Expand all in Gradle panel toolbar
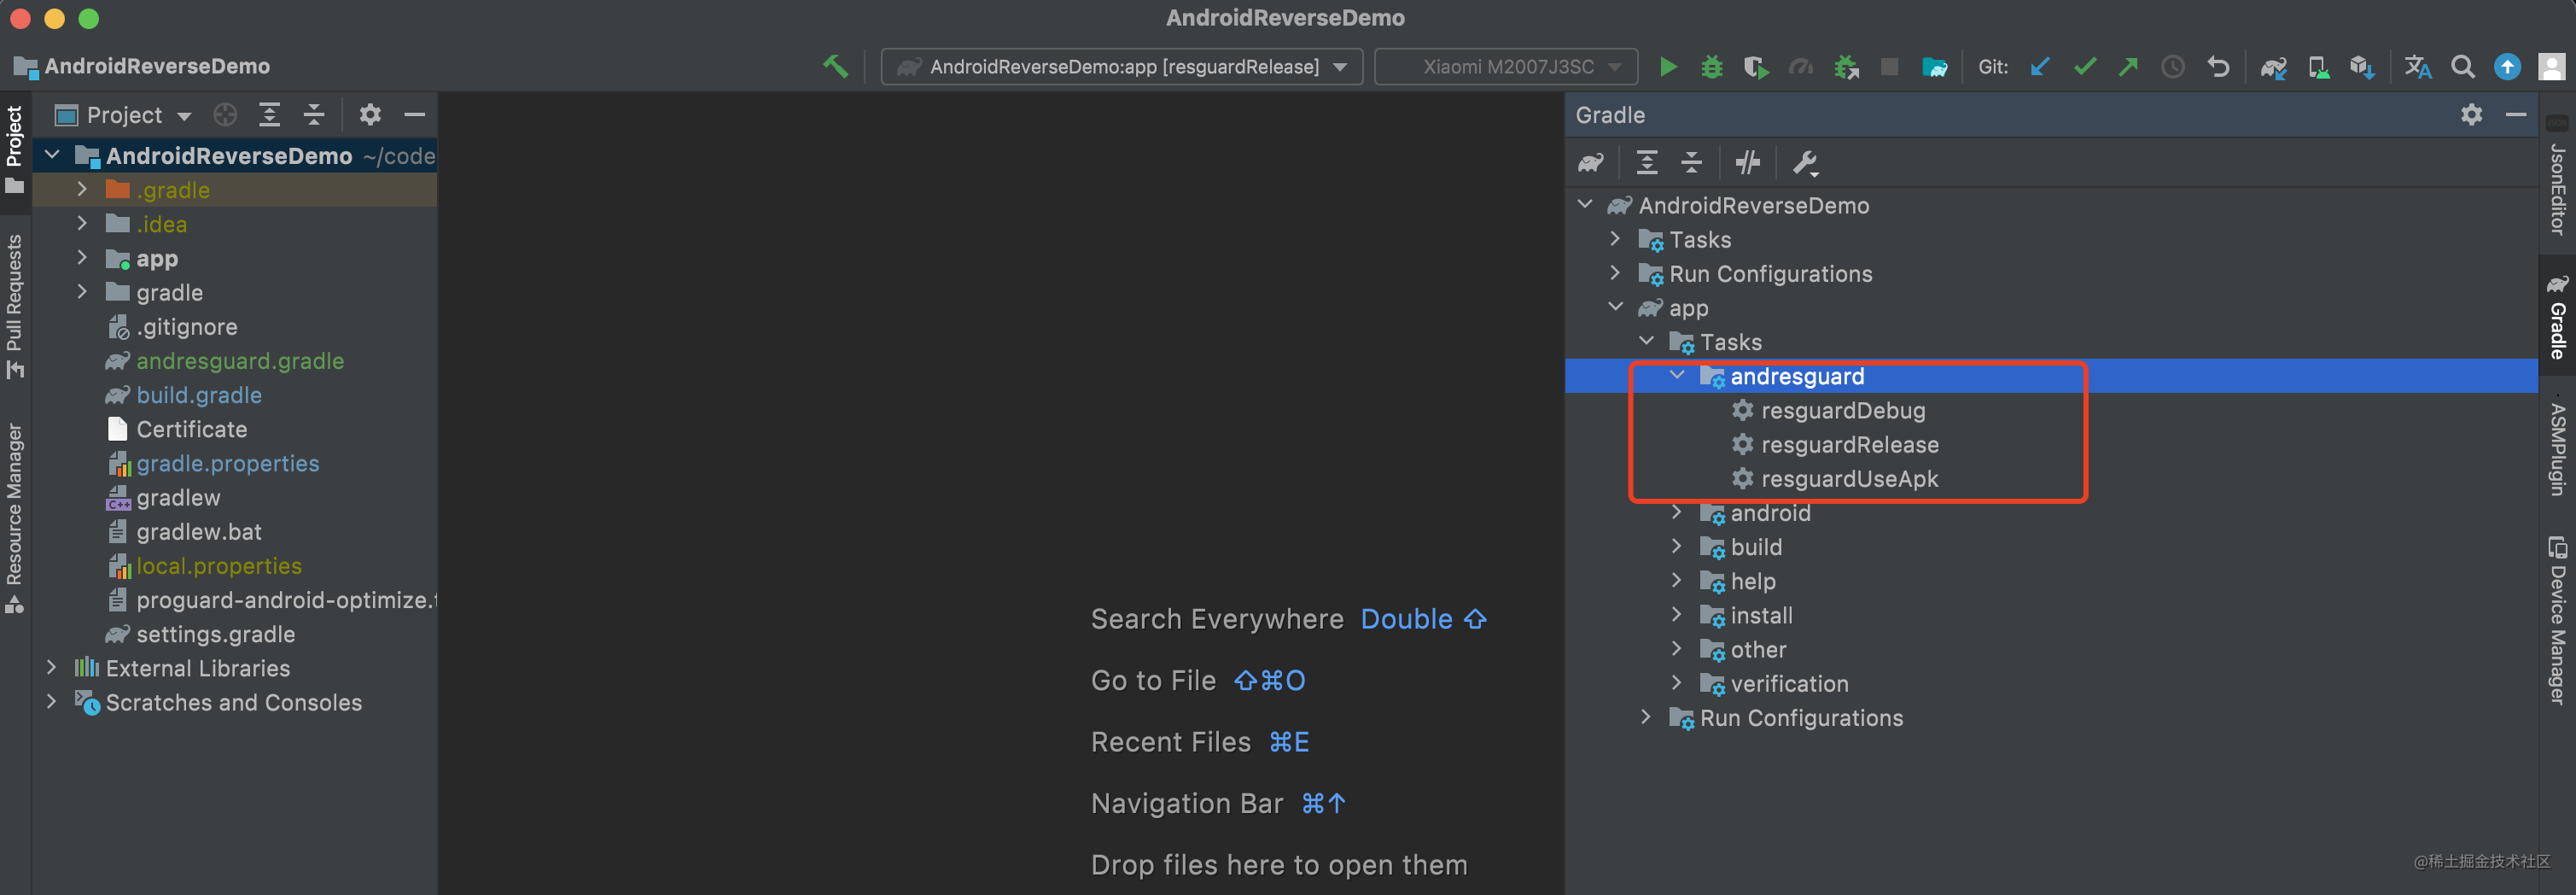Screen dimensions: 2576x895 (1647, 162)
